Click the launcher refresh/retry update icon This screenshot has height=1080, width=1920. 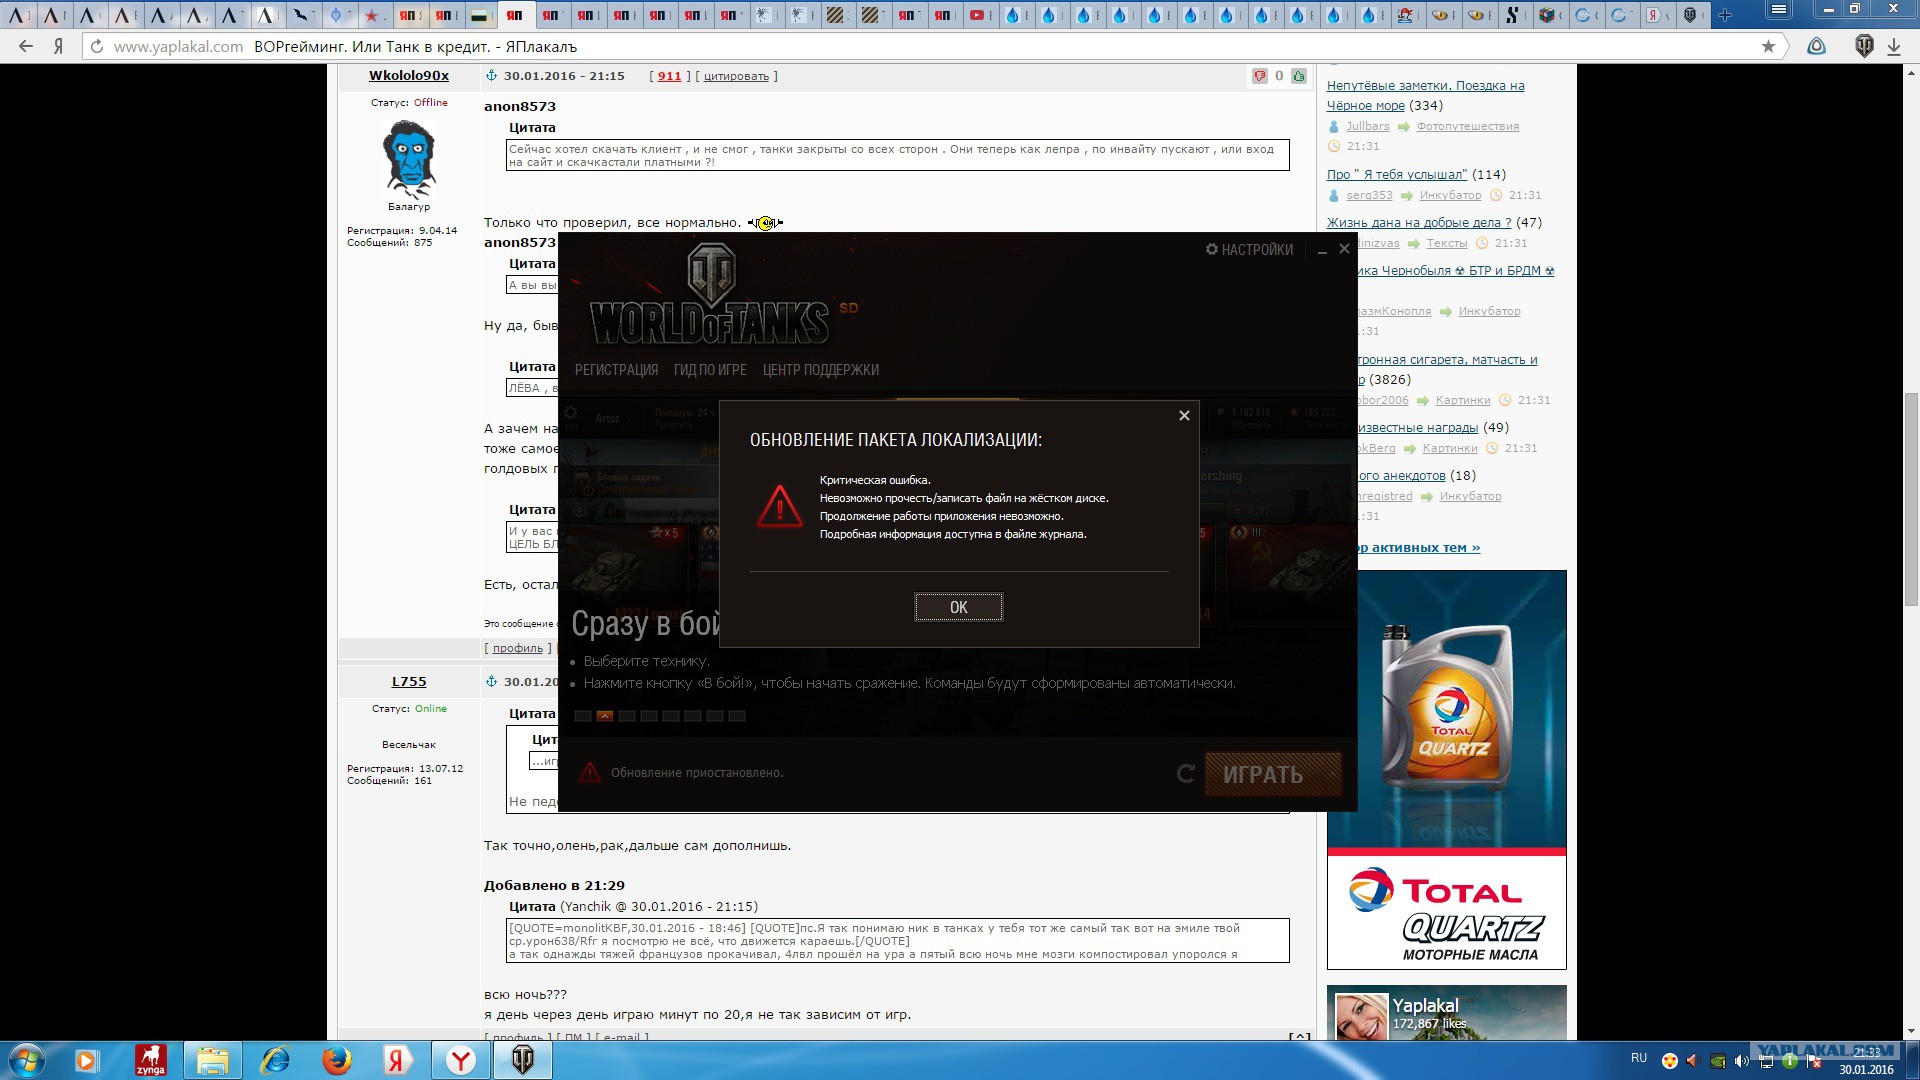1186,773
